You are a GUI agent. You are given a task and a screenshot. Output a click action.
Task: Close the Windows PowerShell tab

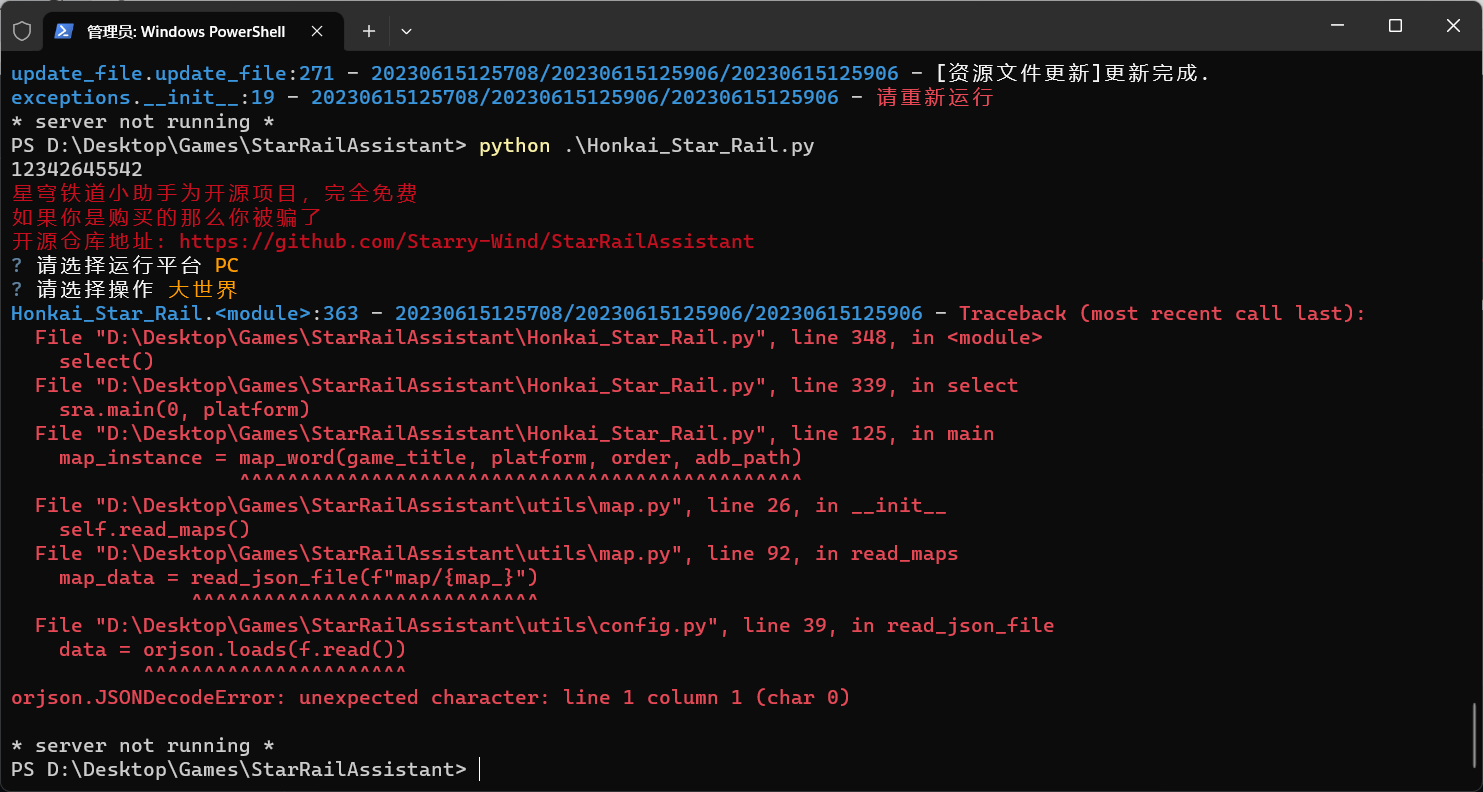pos(317,31)
